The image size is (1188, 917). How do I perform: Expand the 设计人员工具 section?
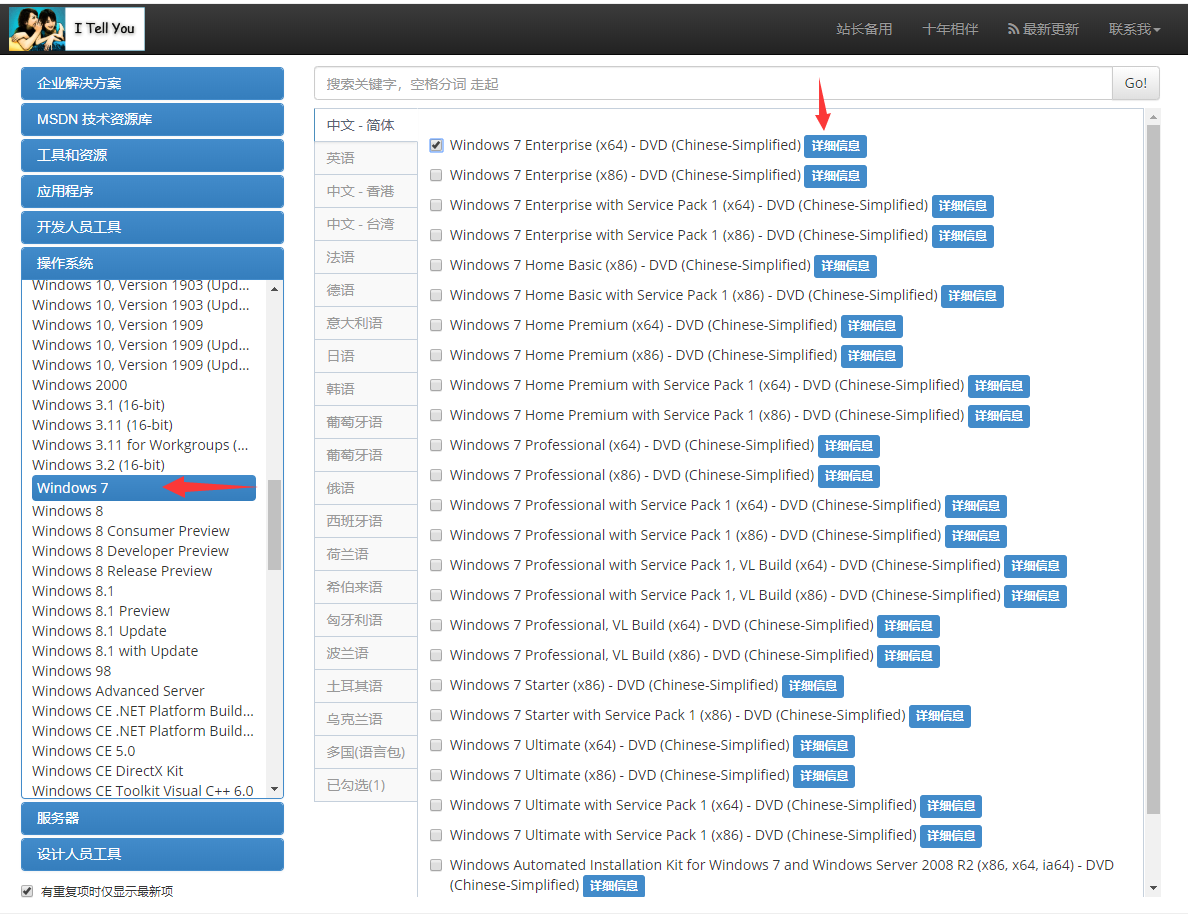point(152,854)
